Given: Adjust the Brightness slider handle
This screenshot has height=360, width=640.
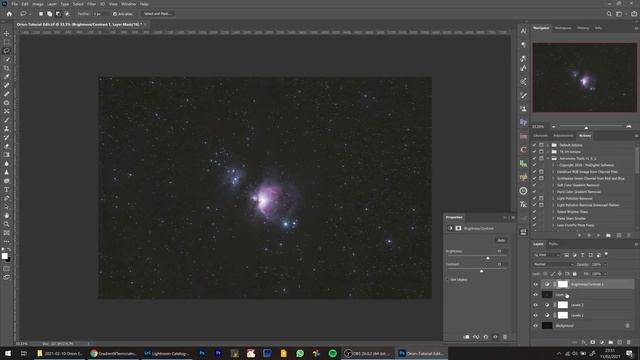Looking at the screenshot, I should coord(488,258).
